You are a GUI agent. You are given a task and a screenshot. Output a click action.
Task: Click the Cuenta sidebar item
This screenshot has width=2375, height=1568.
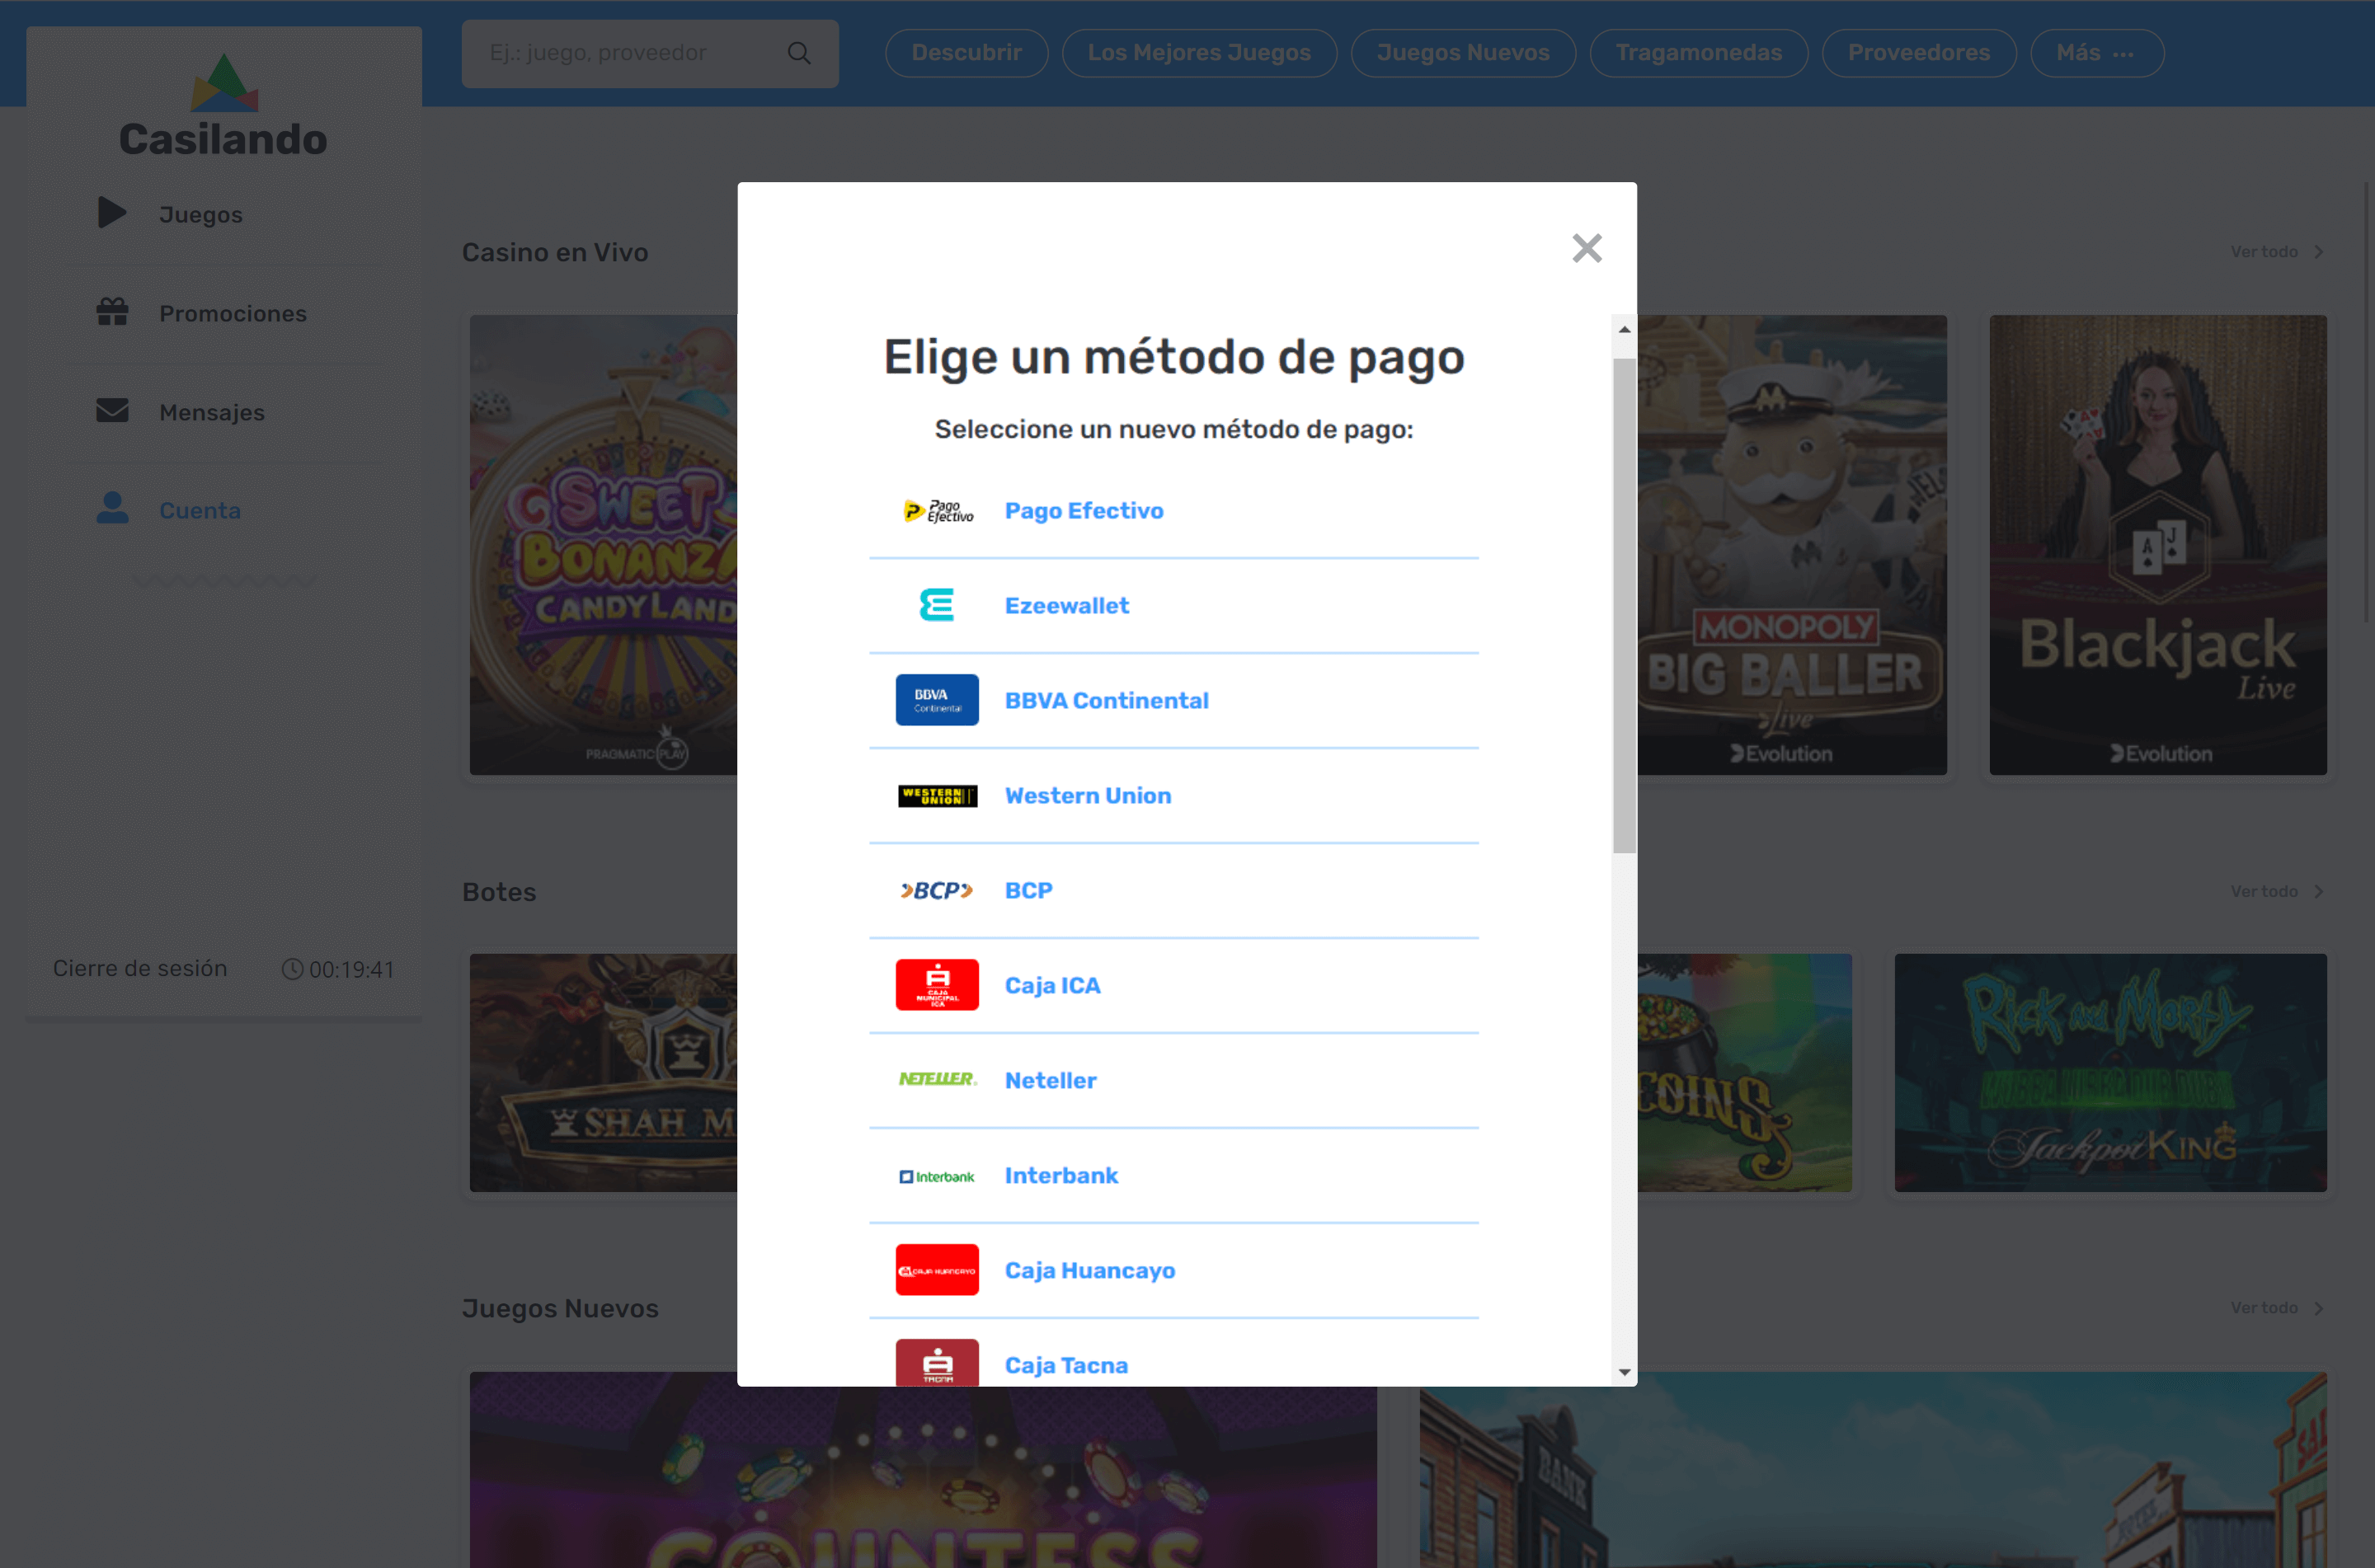point(198,511)
